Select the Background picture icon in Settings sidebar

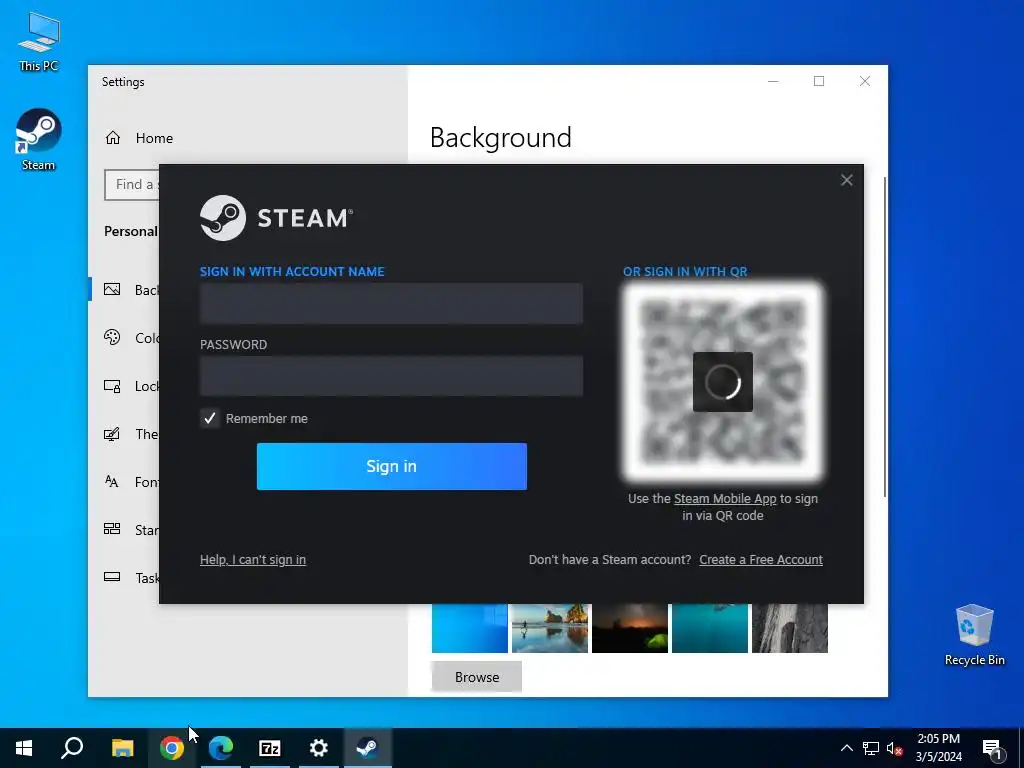pos(112,289)
